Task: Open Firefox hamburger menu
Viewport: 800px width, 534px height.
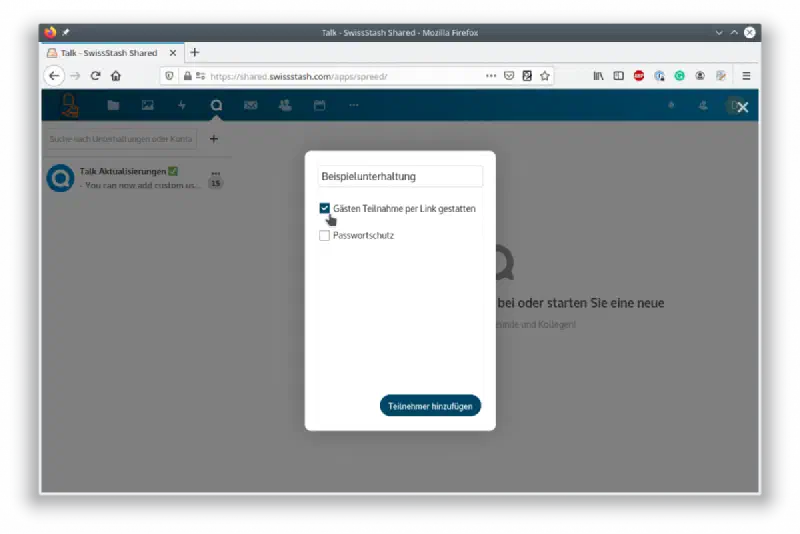Action: coord(746,76)
